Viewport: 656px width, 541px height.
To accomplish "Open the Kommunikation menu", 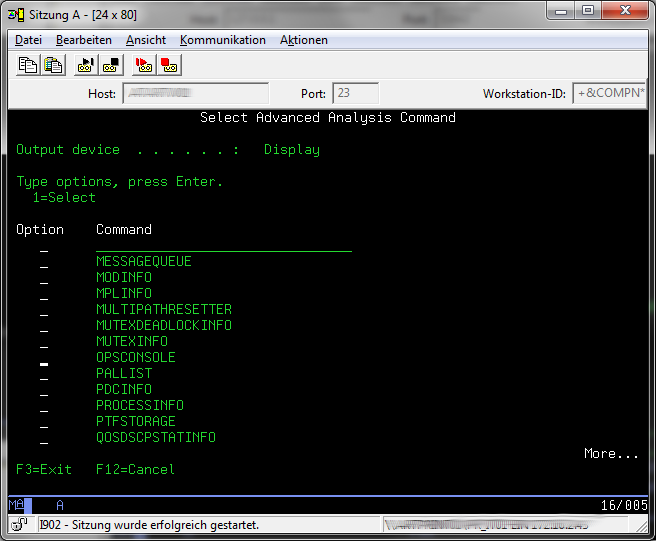I will pos(223,40).
